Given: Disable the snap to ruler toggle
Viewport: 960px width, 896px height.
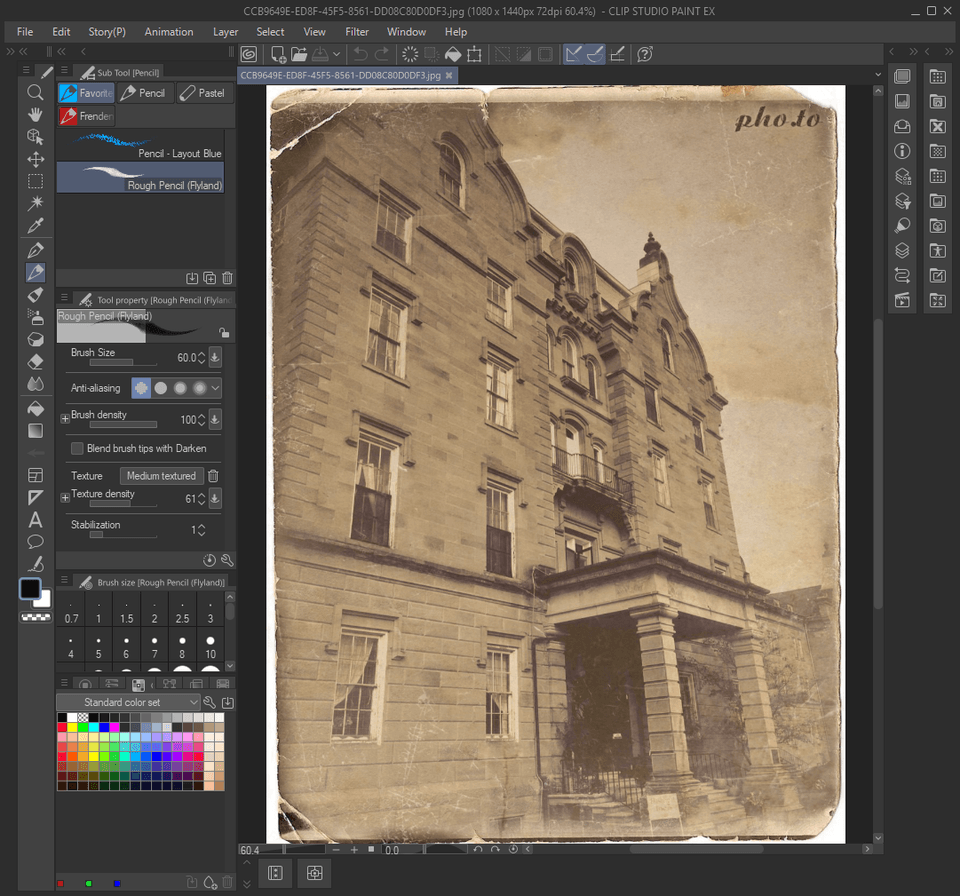Looking at the screenshot, I should (x=573, y=54).
